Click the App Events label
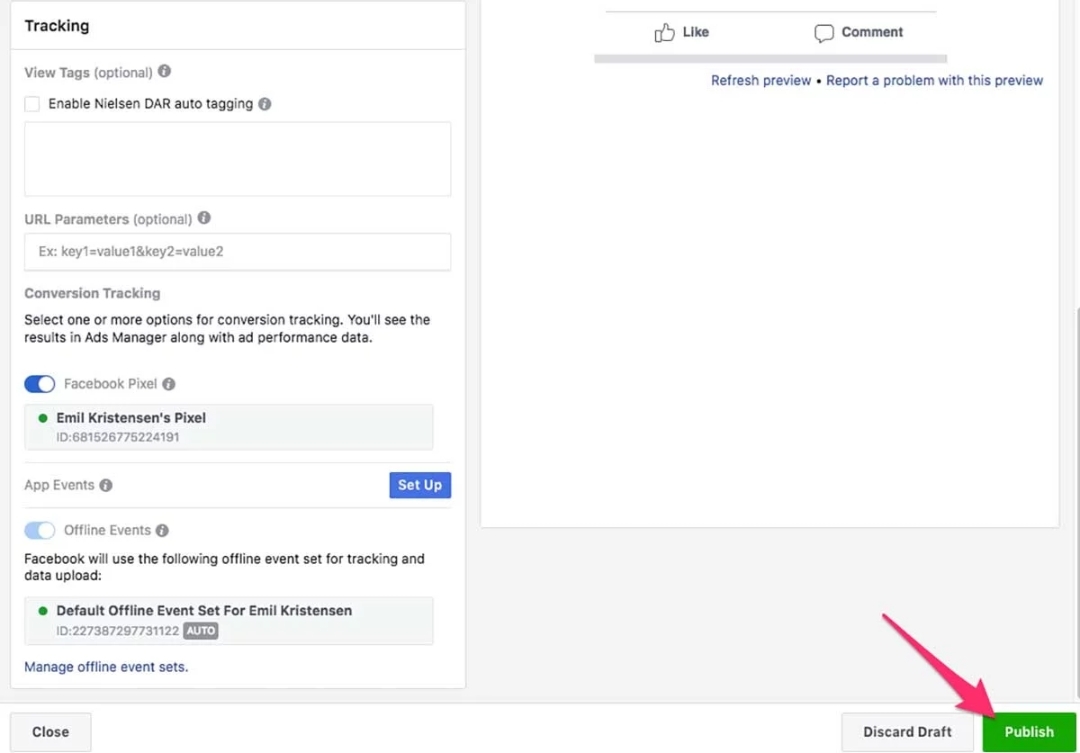Image resolution: width=1080 pixels, height=753 pixels. pyautogui.click(x=59, y=485)
